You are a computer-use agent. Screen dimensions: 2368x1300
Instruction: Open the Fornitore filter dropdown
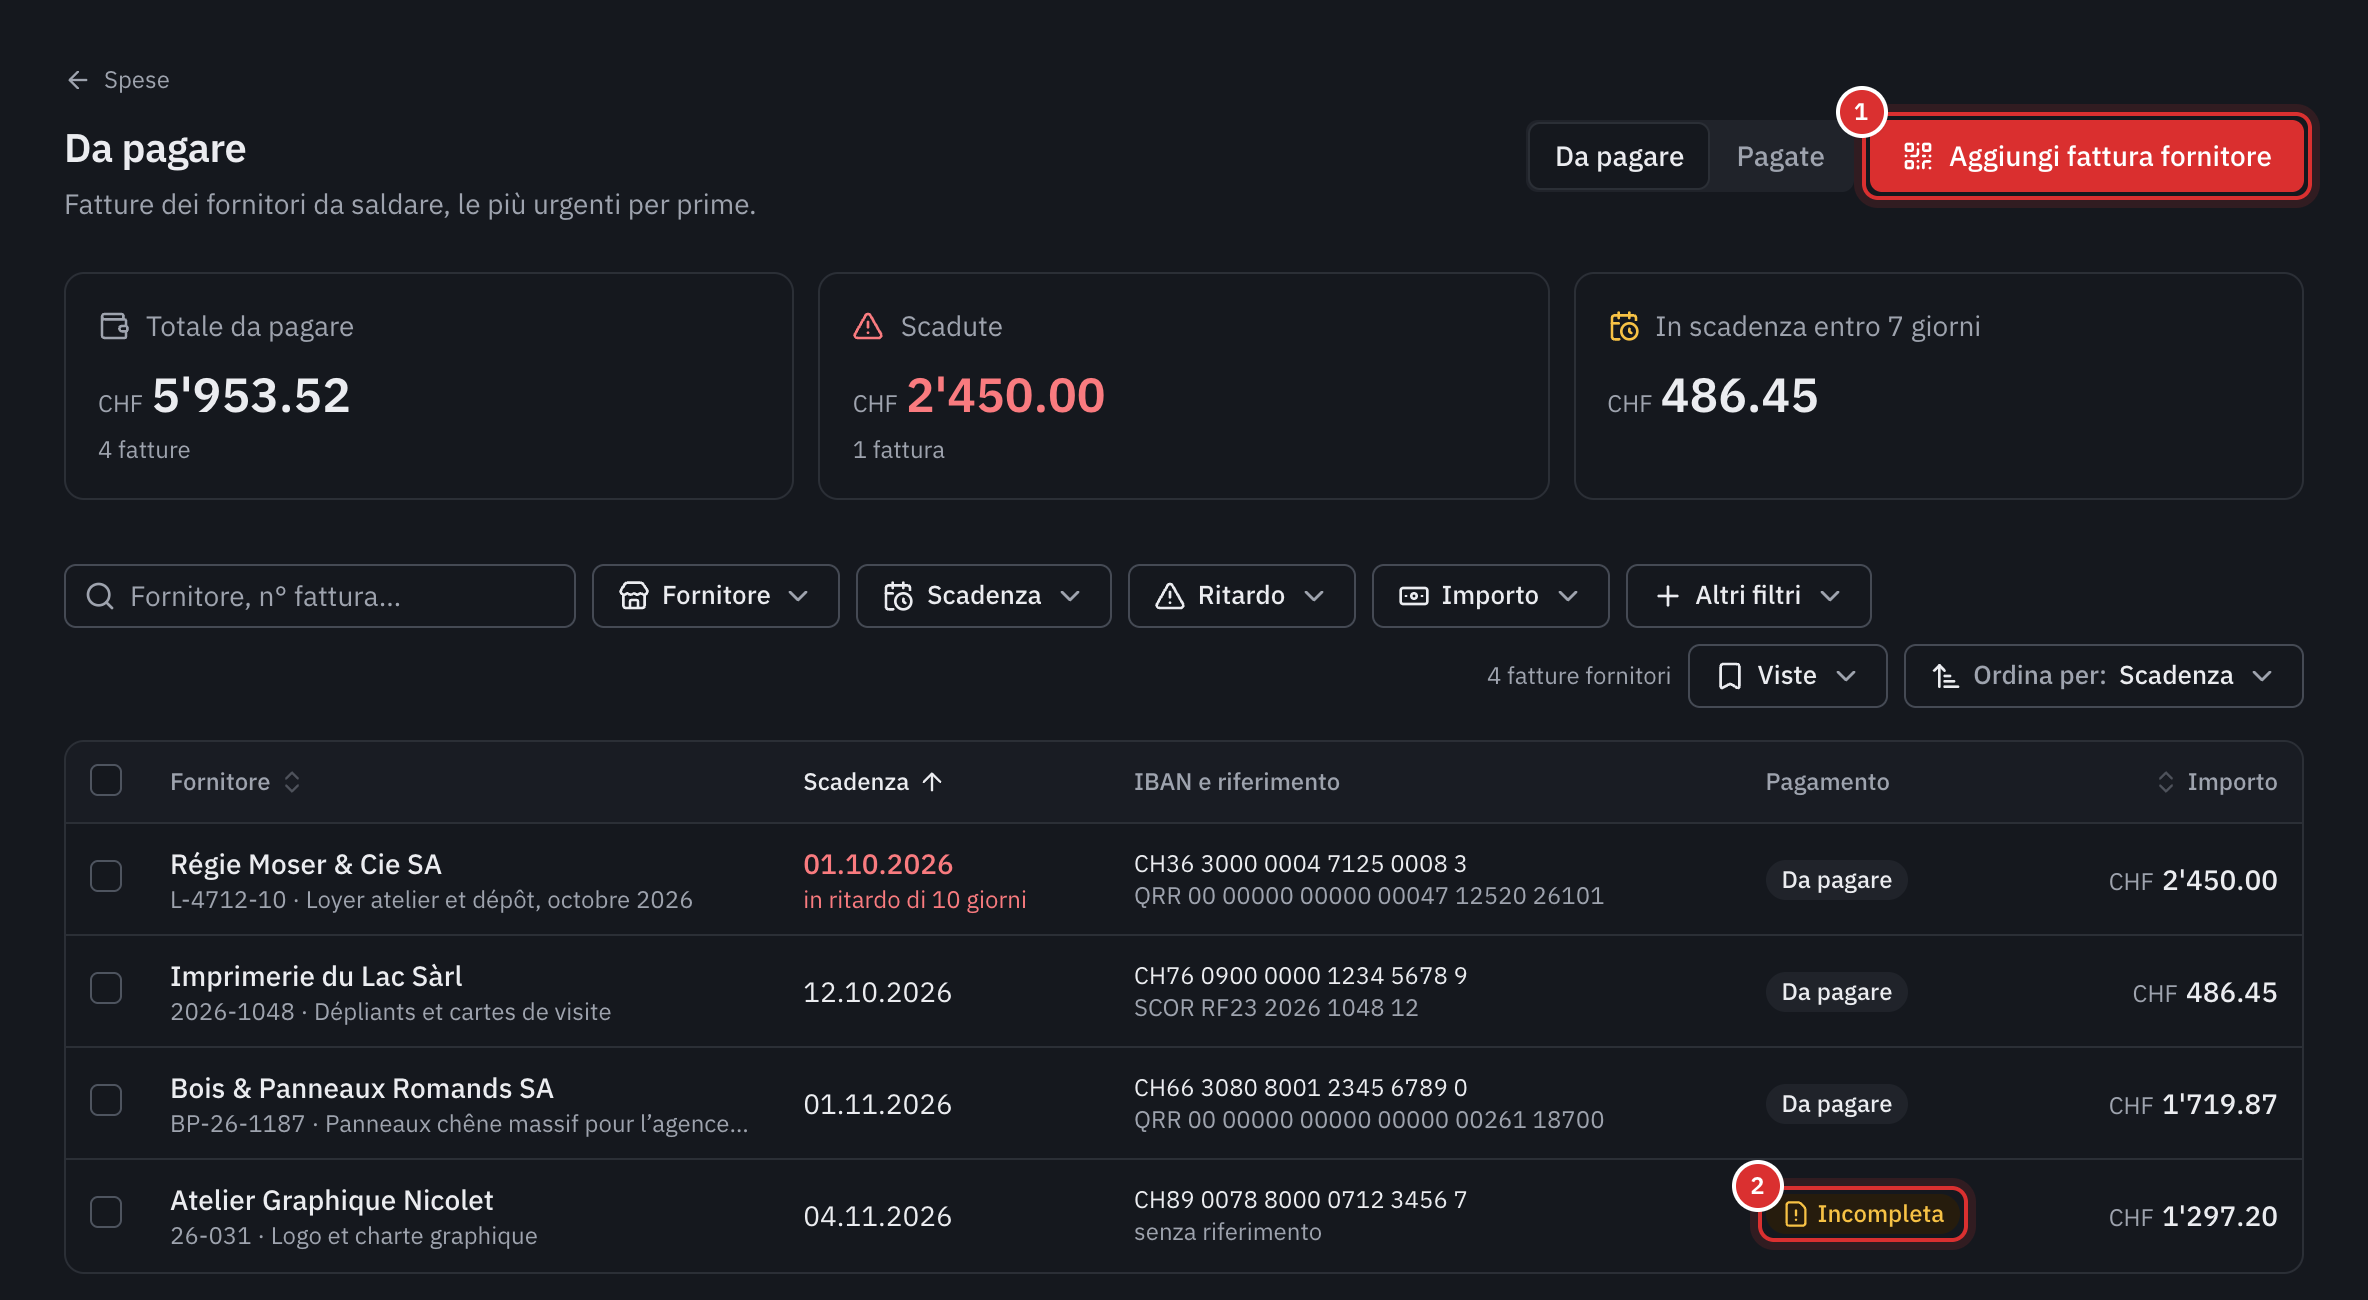[715, 596]
